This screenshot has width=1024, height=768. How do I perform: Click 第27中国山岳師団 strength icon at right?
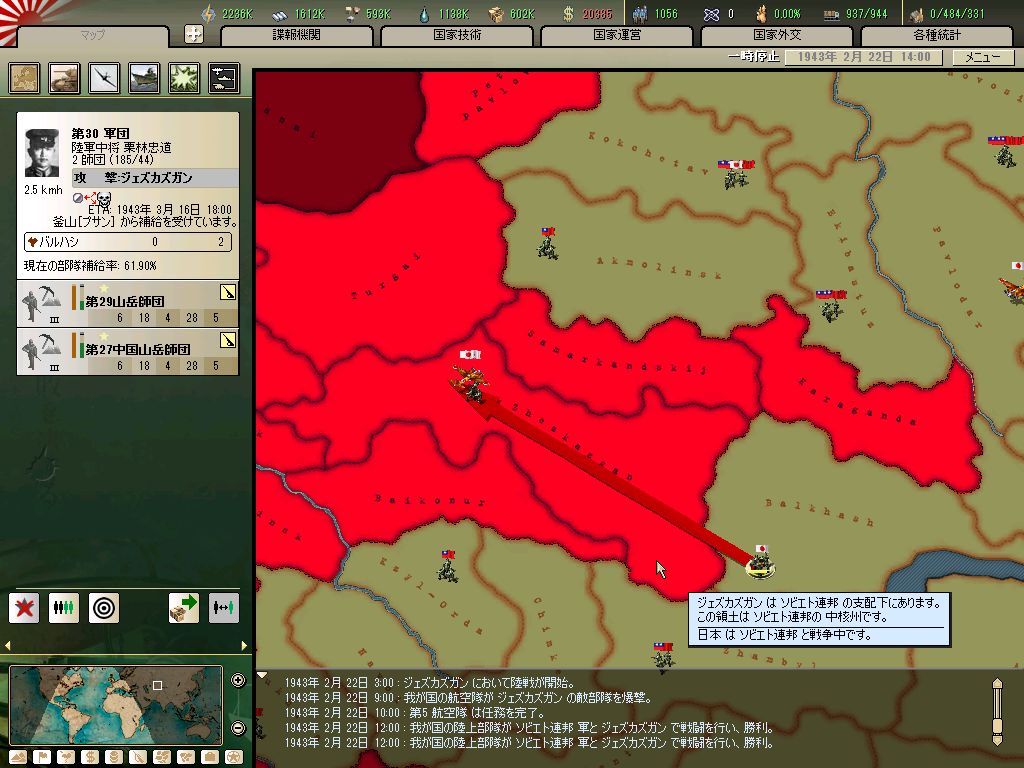228,340
